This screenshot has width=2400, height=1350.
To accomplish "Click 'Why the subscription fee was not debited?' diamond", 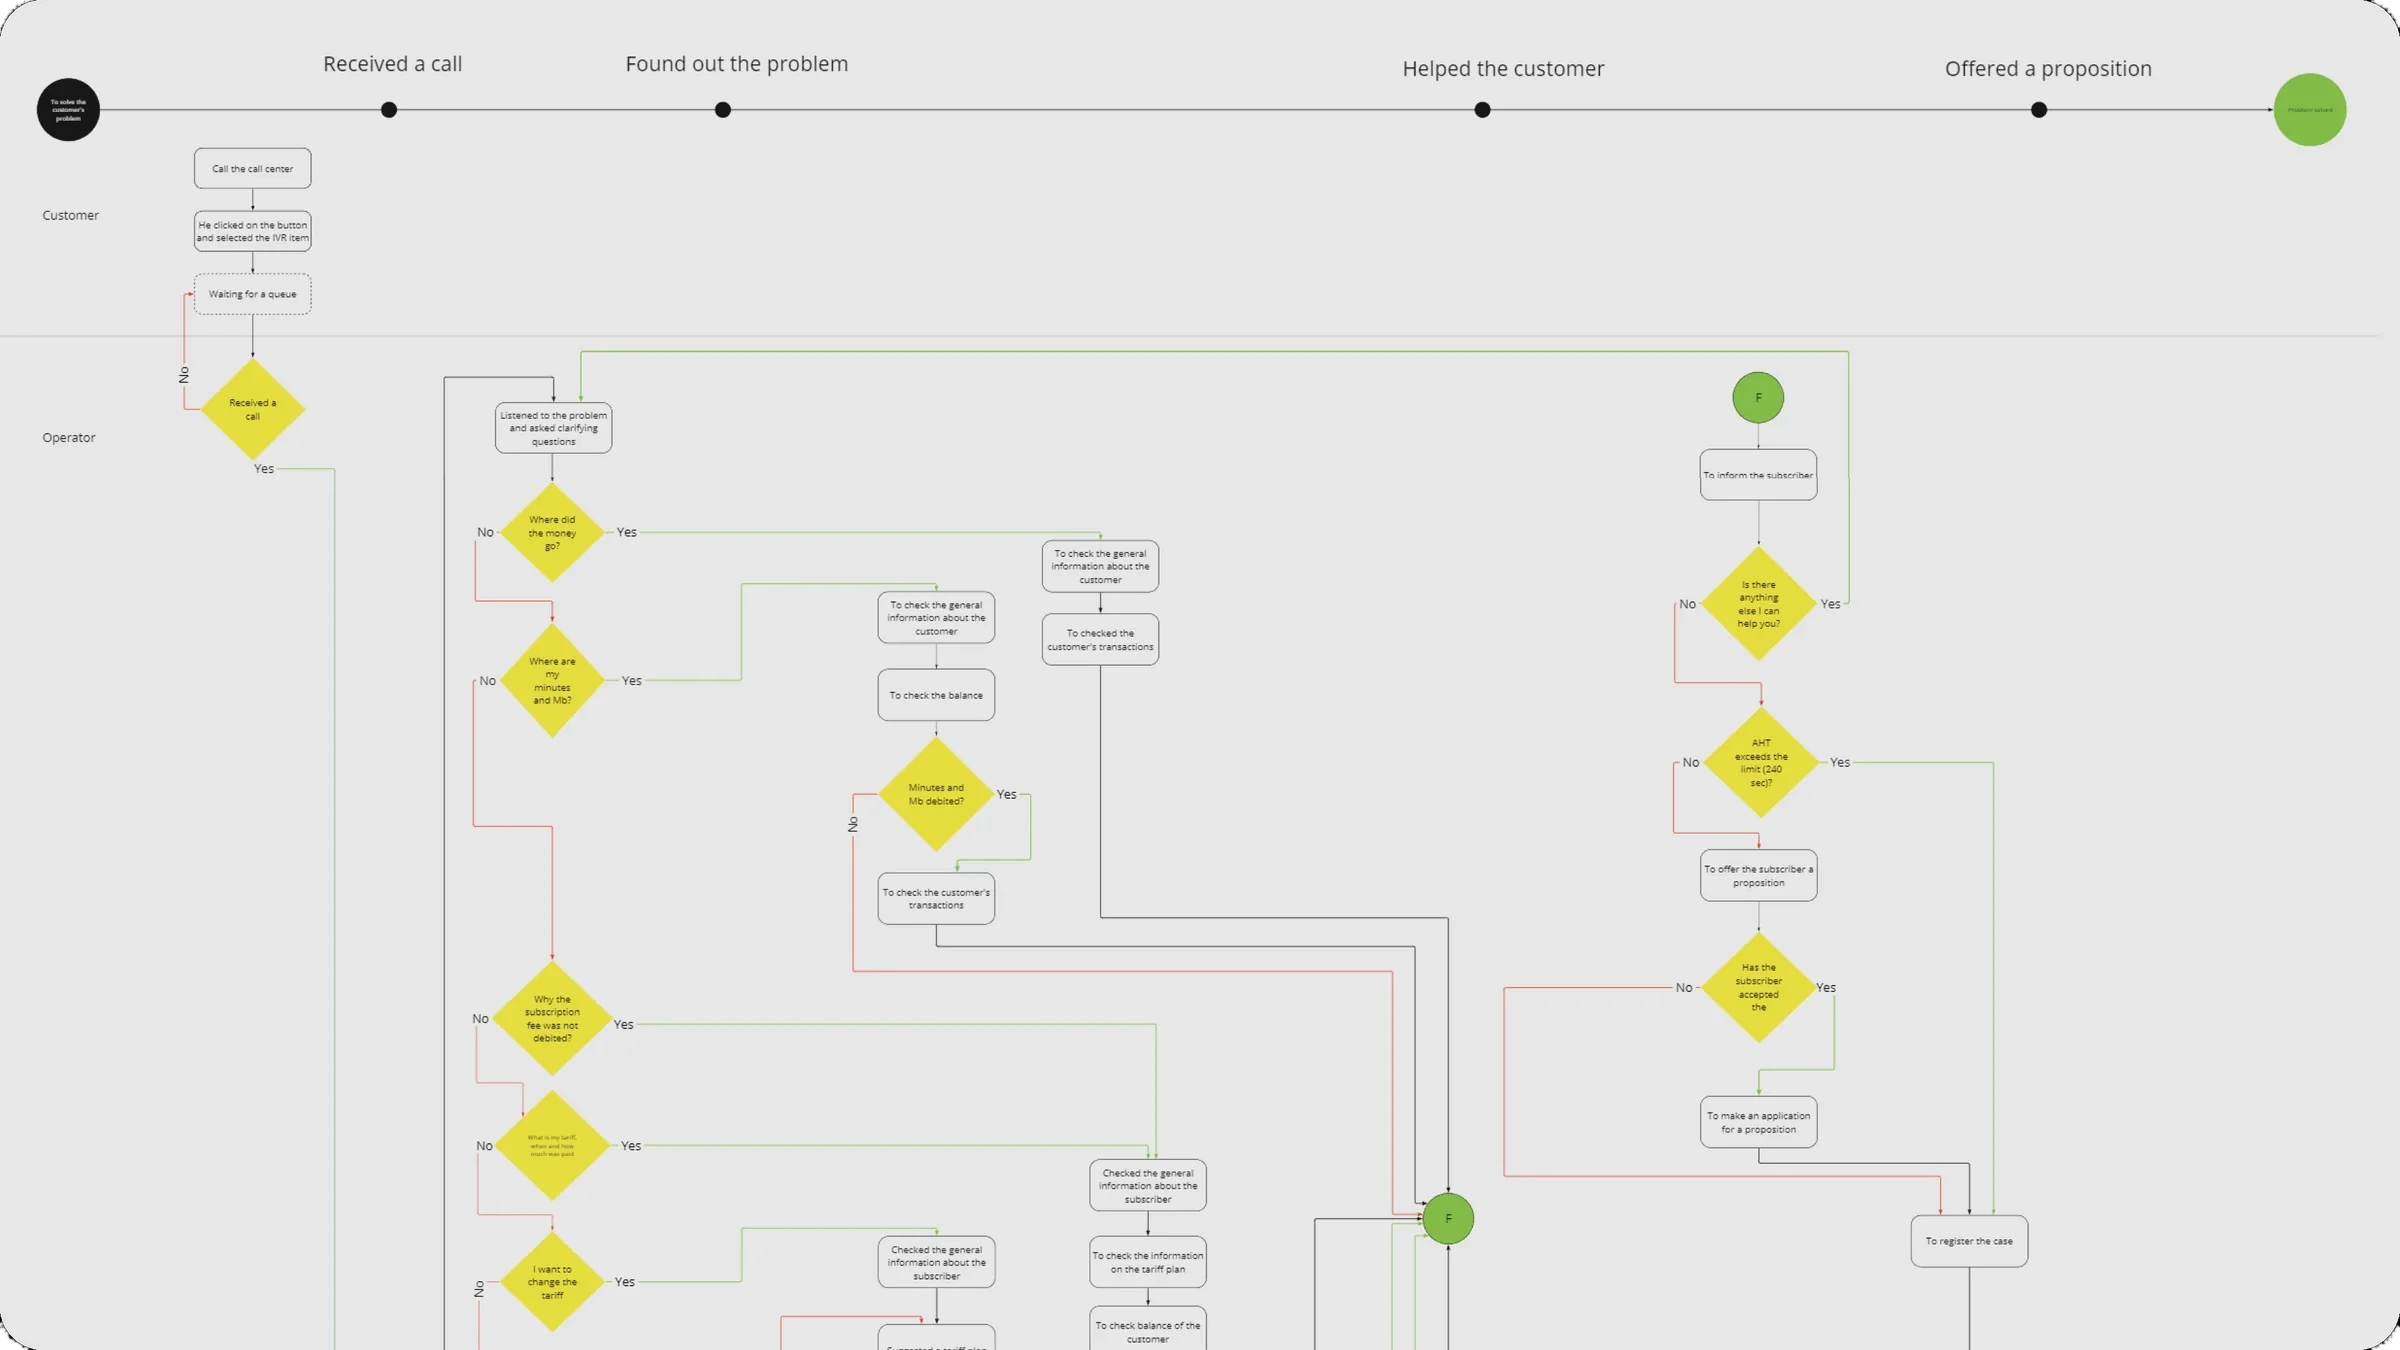I will pos(552,1018).
